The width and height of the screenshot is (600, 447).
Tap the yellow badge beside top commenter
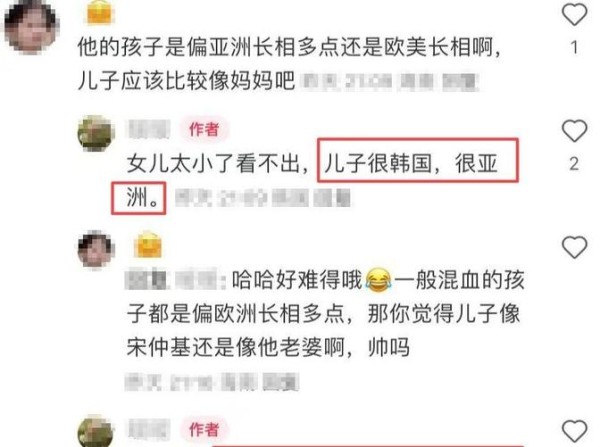pos(99,11)
